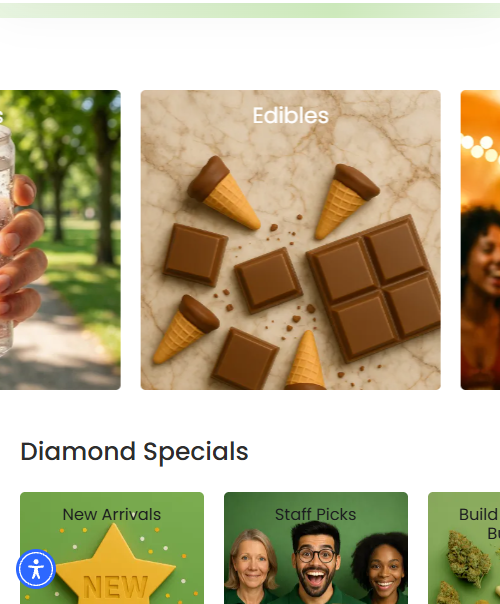Click the bearded man with glasses
Image resolution: width=500 pixels, height=604 pixels.
pyautogui.click(x=315, y=562)
